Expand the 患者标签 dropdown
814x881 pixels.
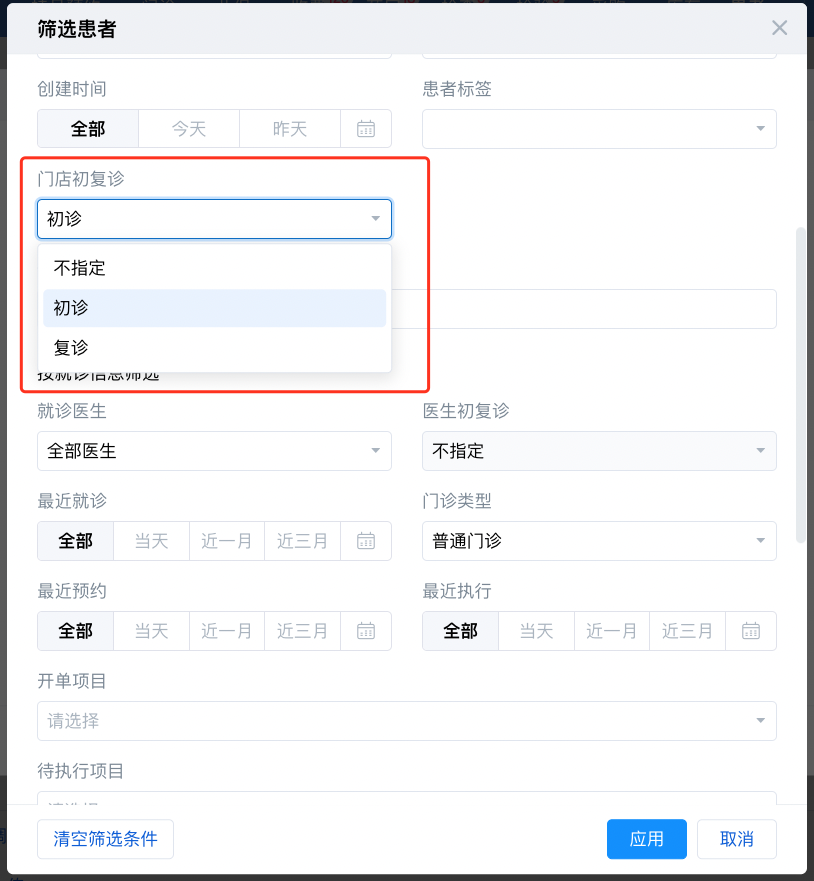click(599, 129)
